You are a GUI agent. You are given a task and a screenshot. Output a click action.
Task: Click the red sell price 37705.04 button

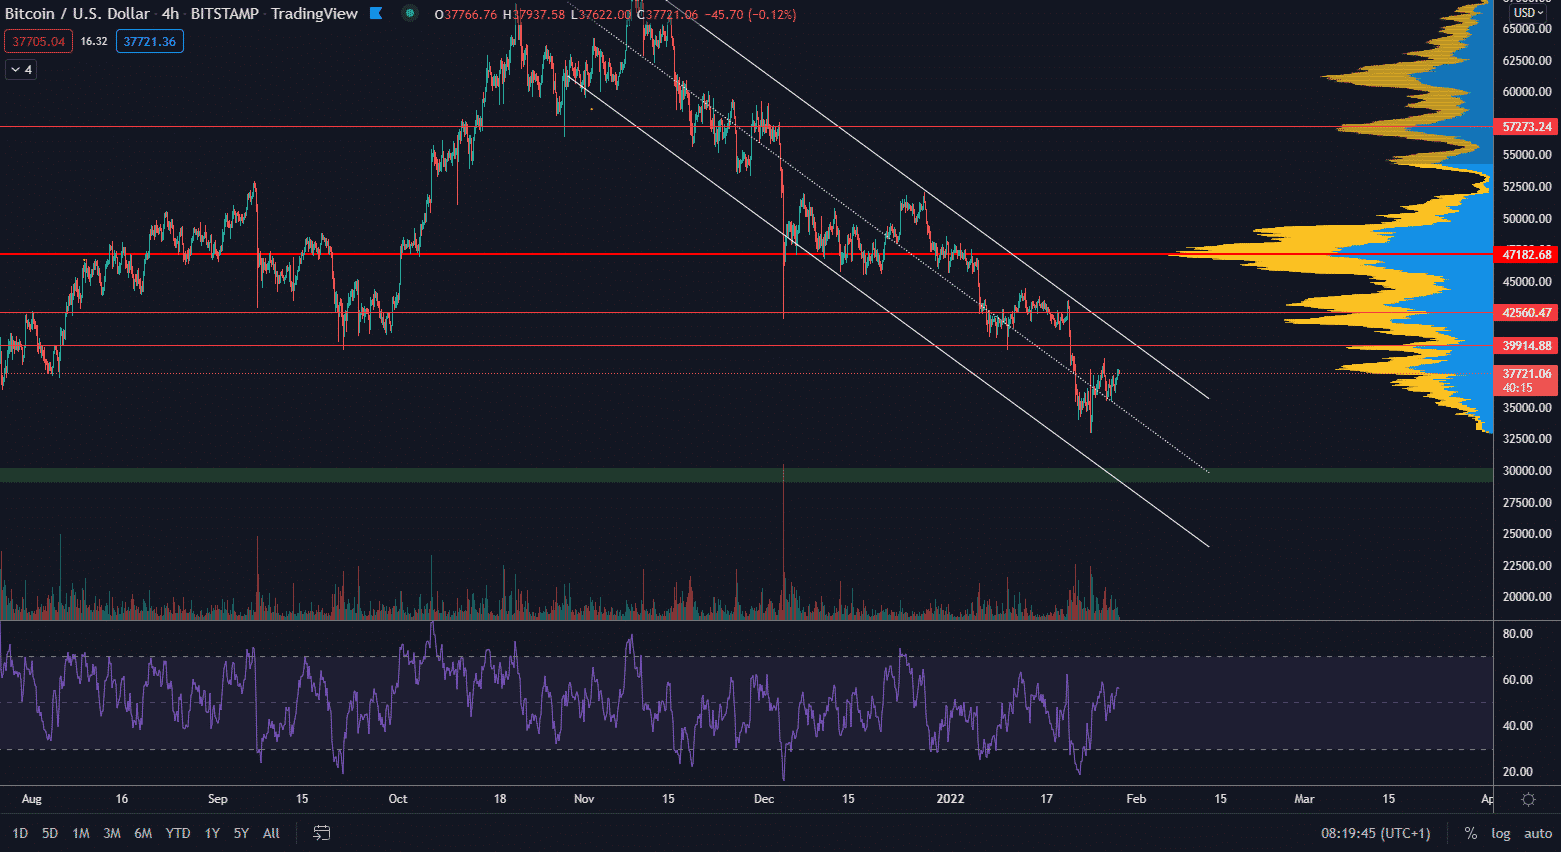coord(39,41)
